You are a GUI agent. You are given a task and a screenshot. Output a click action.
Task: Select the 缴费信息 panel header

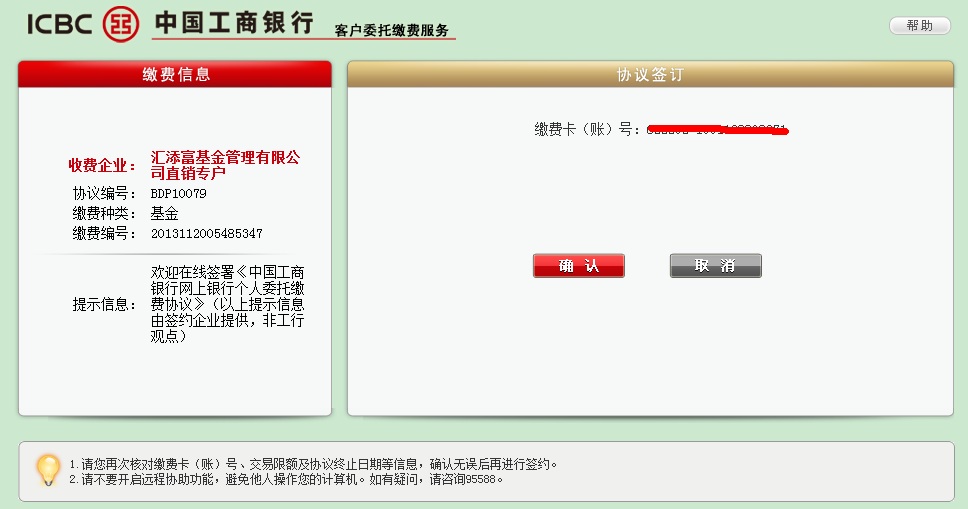point(175,75)
